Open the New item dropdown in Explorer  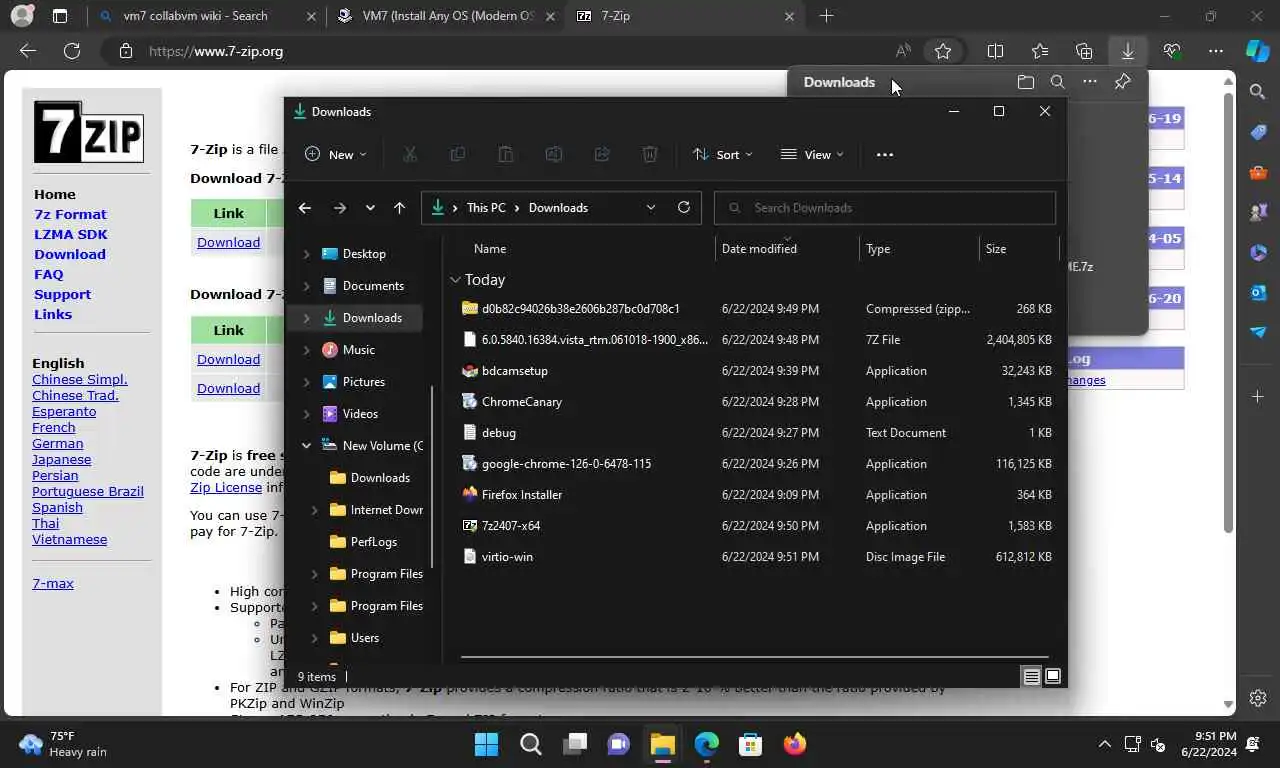click(x=336, y=154)
